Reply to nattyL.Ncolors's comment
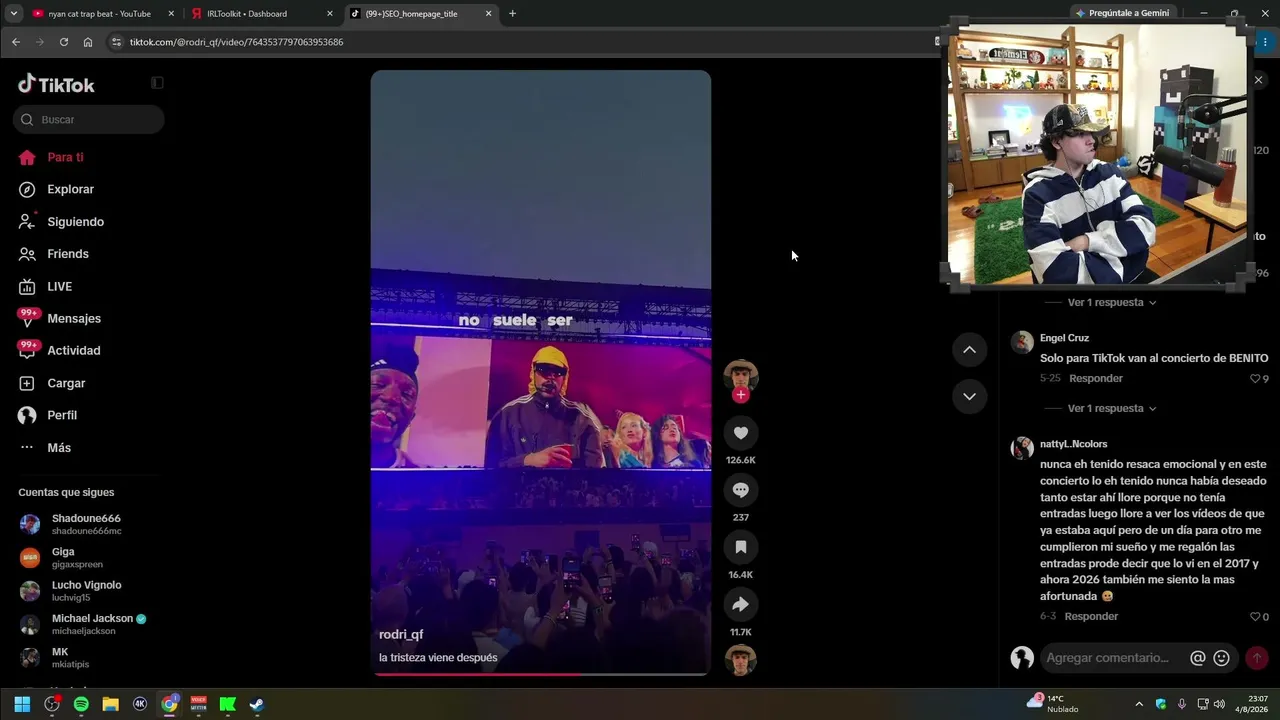The height and width of the screenshot is (720, 1280). coord(1091,617)
